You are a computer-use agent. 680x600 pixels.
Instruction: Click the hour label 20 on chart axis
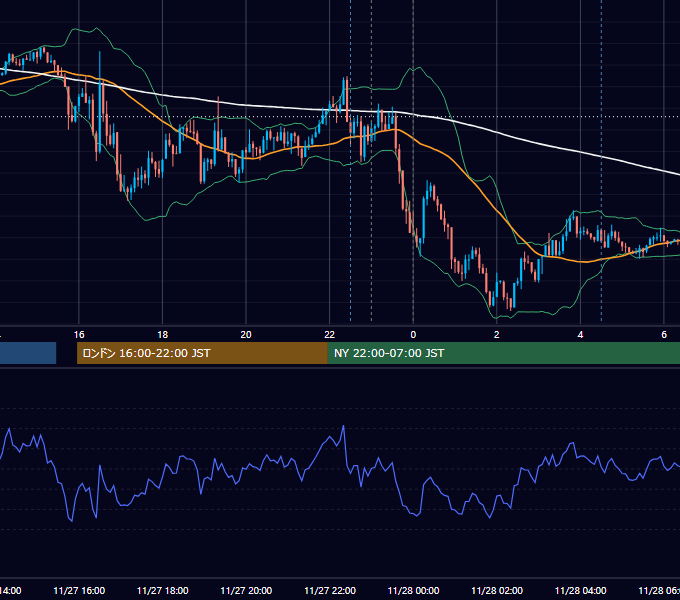[246, 335]
